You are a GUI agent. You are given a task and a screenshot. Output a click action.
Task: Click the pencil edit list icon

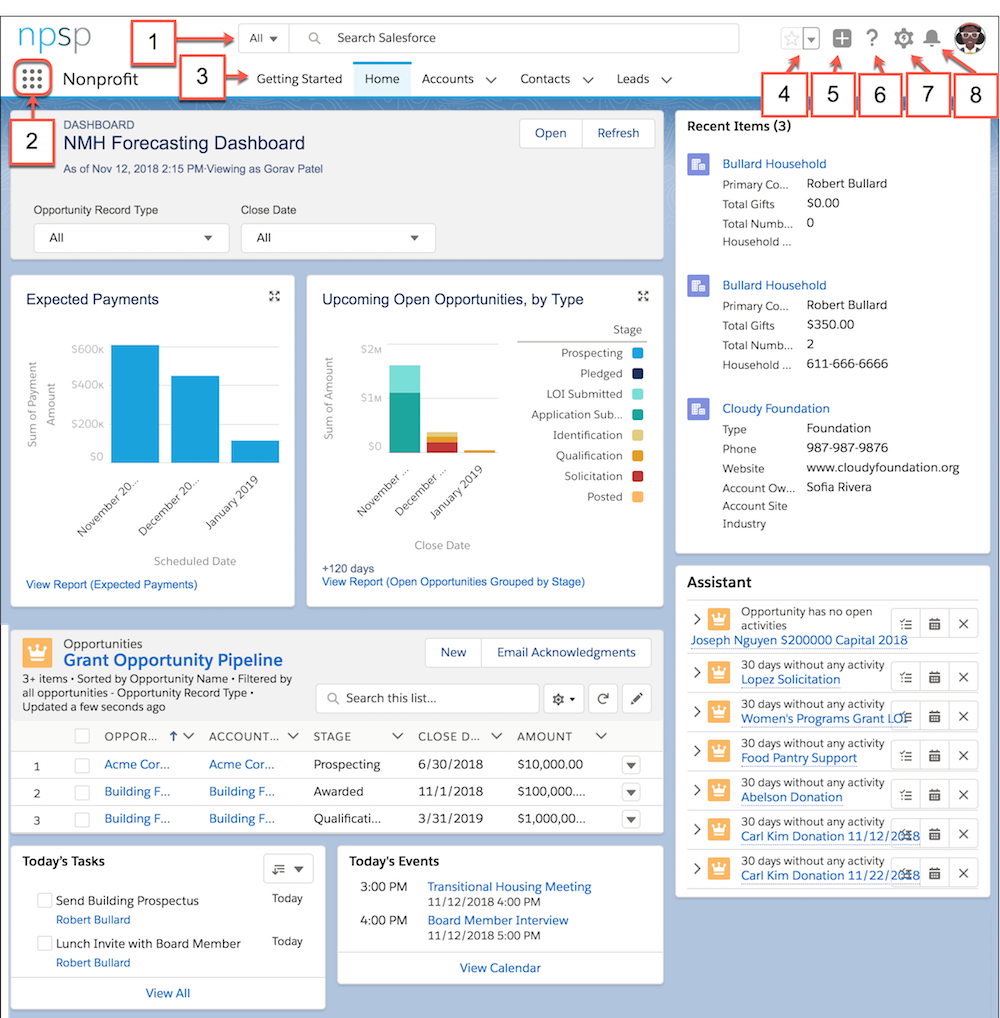(x=636, y=699)
